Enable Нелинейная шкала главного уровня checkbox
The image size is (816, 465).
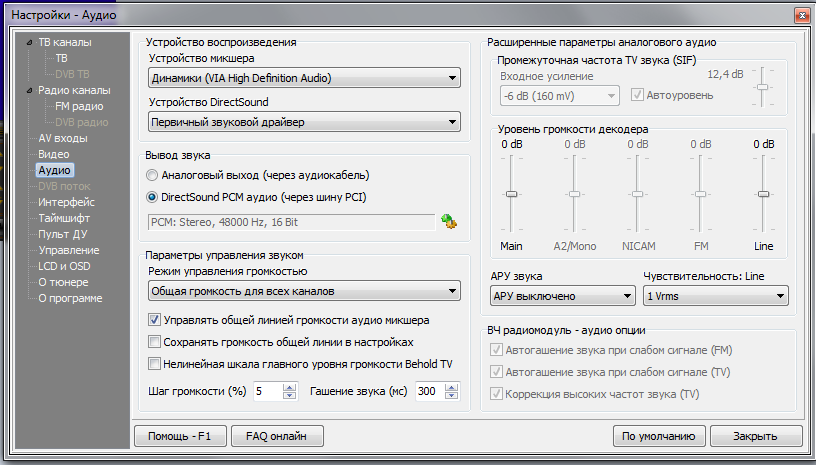click(x=154, y=363)
